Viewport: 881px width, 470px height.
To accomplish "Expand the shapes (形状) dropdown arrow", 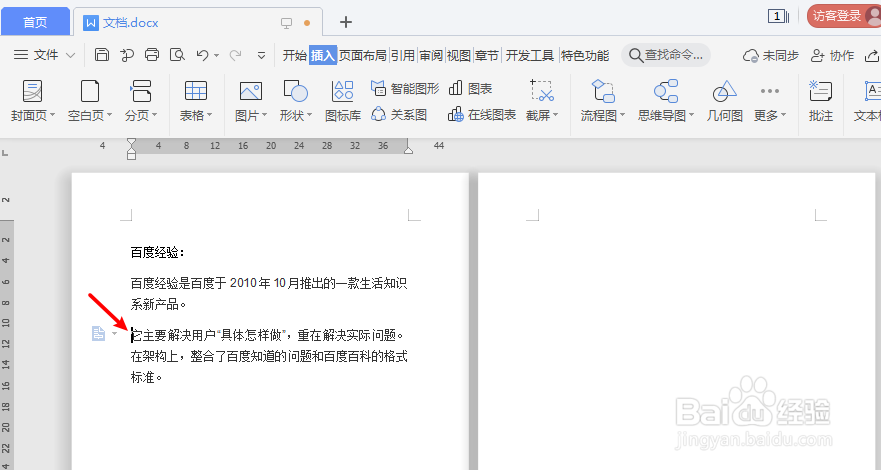I will pyautogui.click(x=309, y=115).
